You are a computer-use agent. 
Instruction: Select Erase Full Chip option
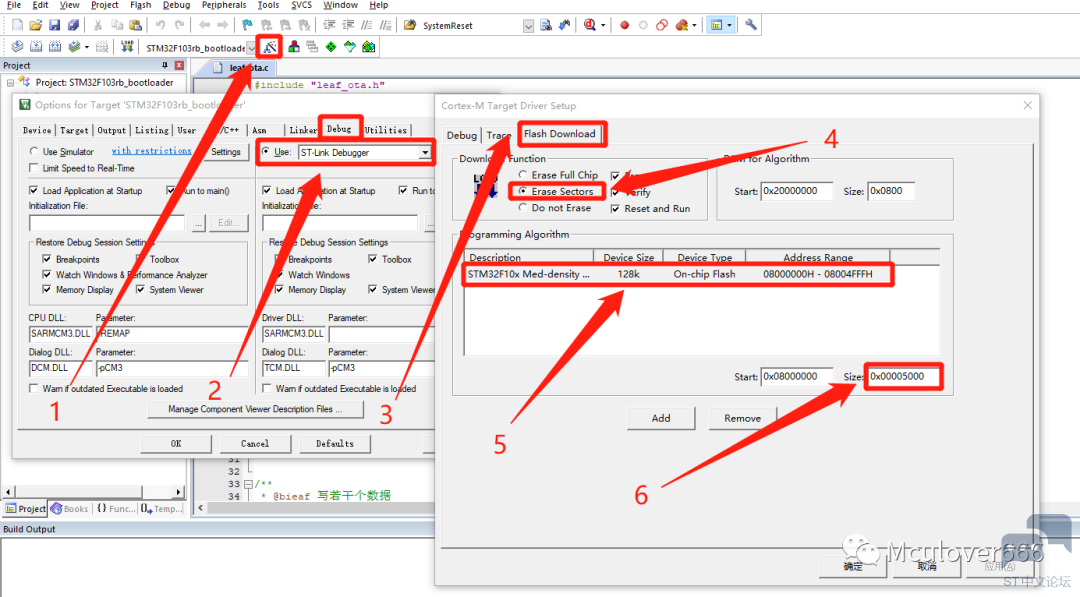(523, 175)
